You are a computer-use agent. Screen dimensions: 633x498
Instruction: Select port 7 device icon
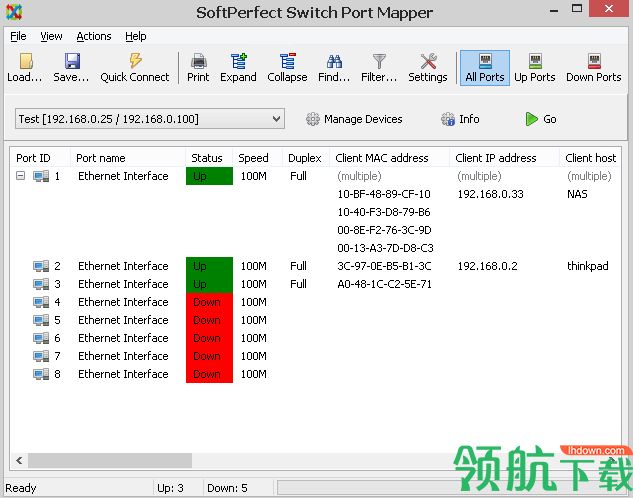tap(41, 356)
